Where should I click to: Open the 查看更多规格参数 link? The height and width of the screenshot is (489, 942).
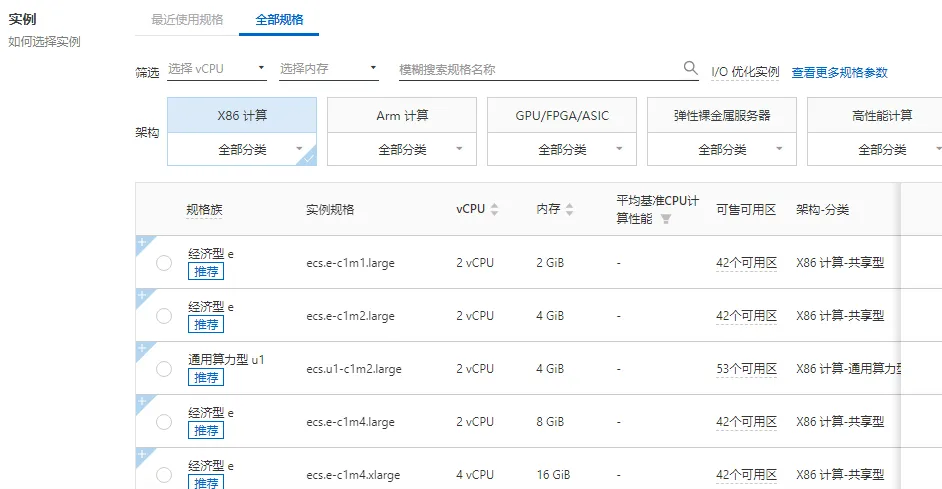coord(839,73)
